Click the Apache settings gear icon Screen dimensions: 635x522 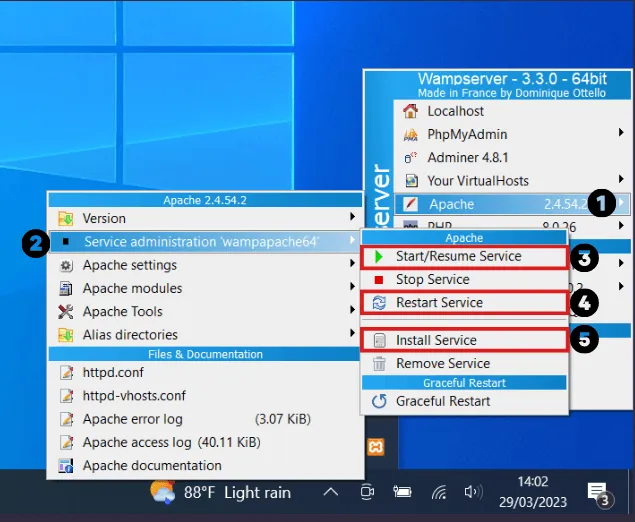pyautogui.click(x=66, y=266)
